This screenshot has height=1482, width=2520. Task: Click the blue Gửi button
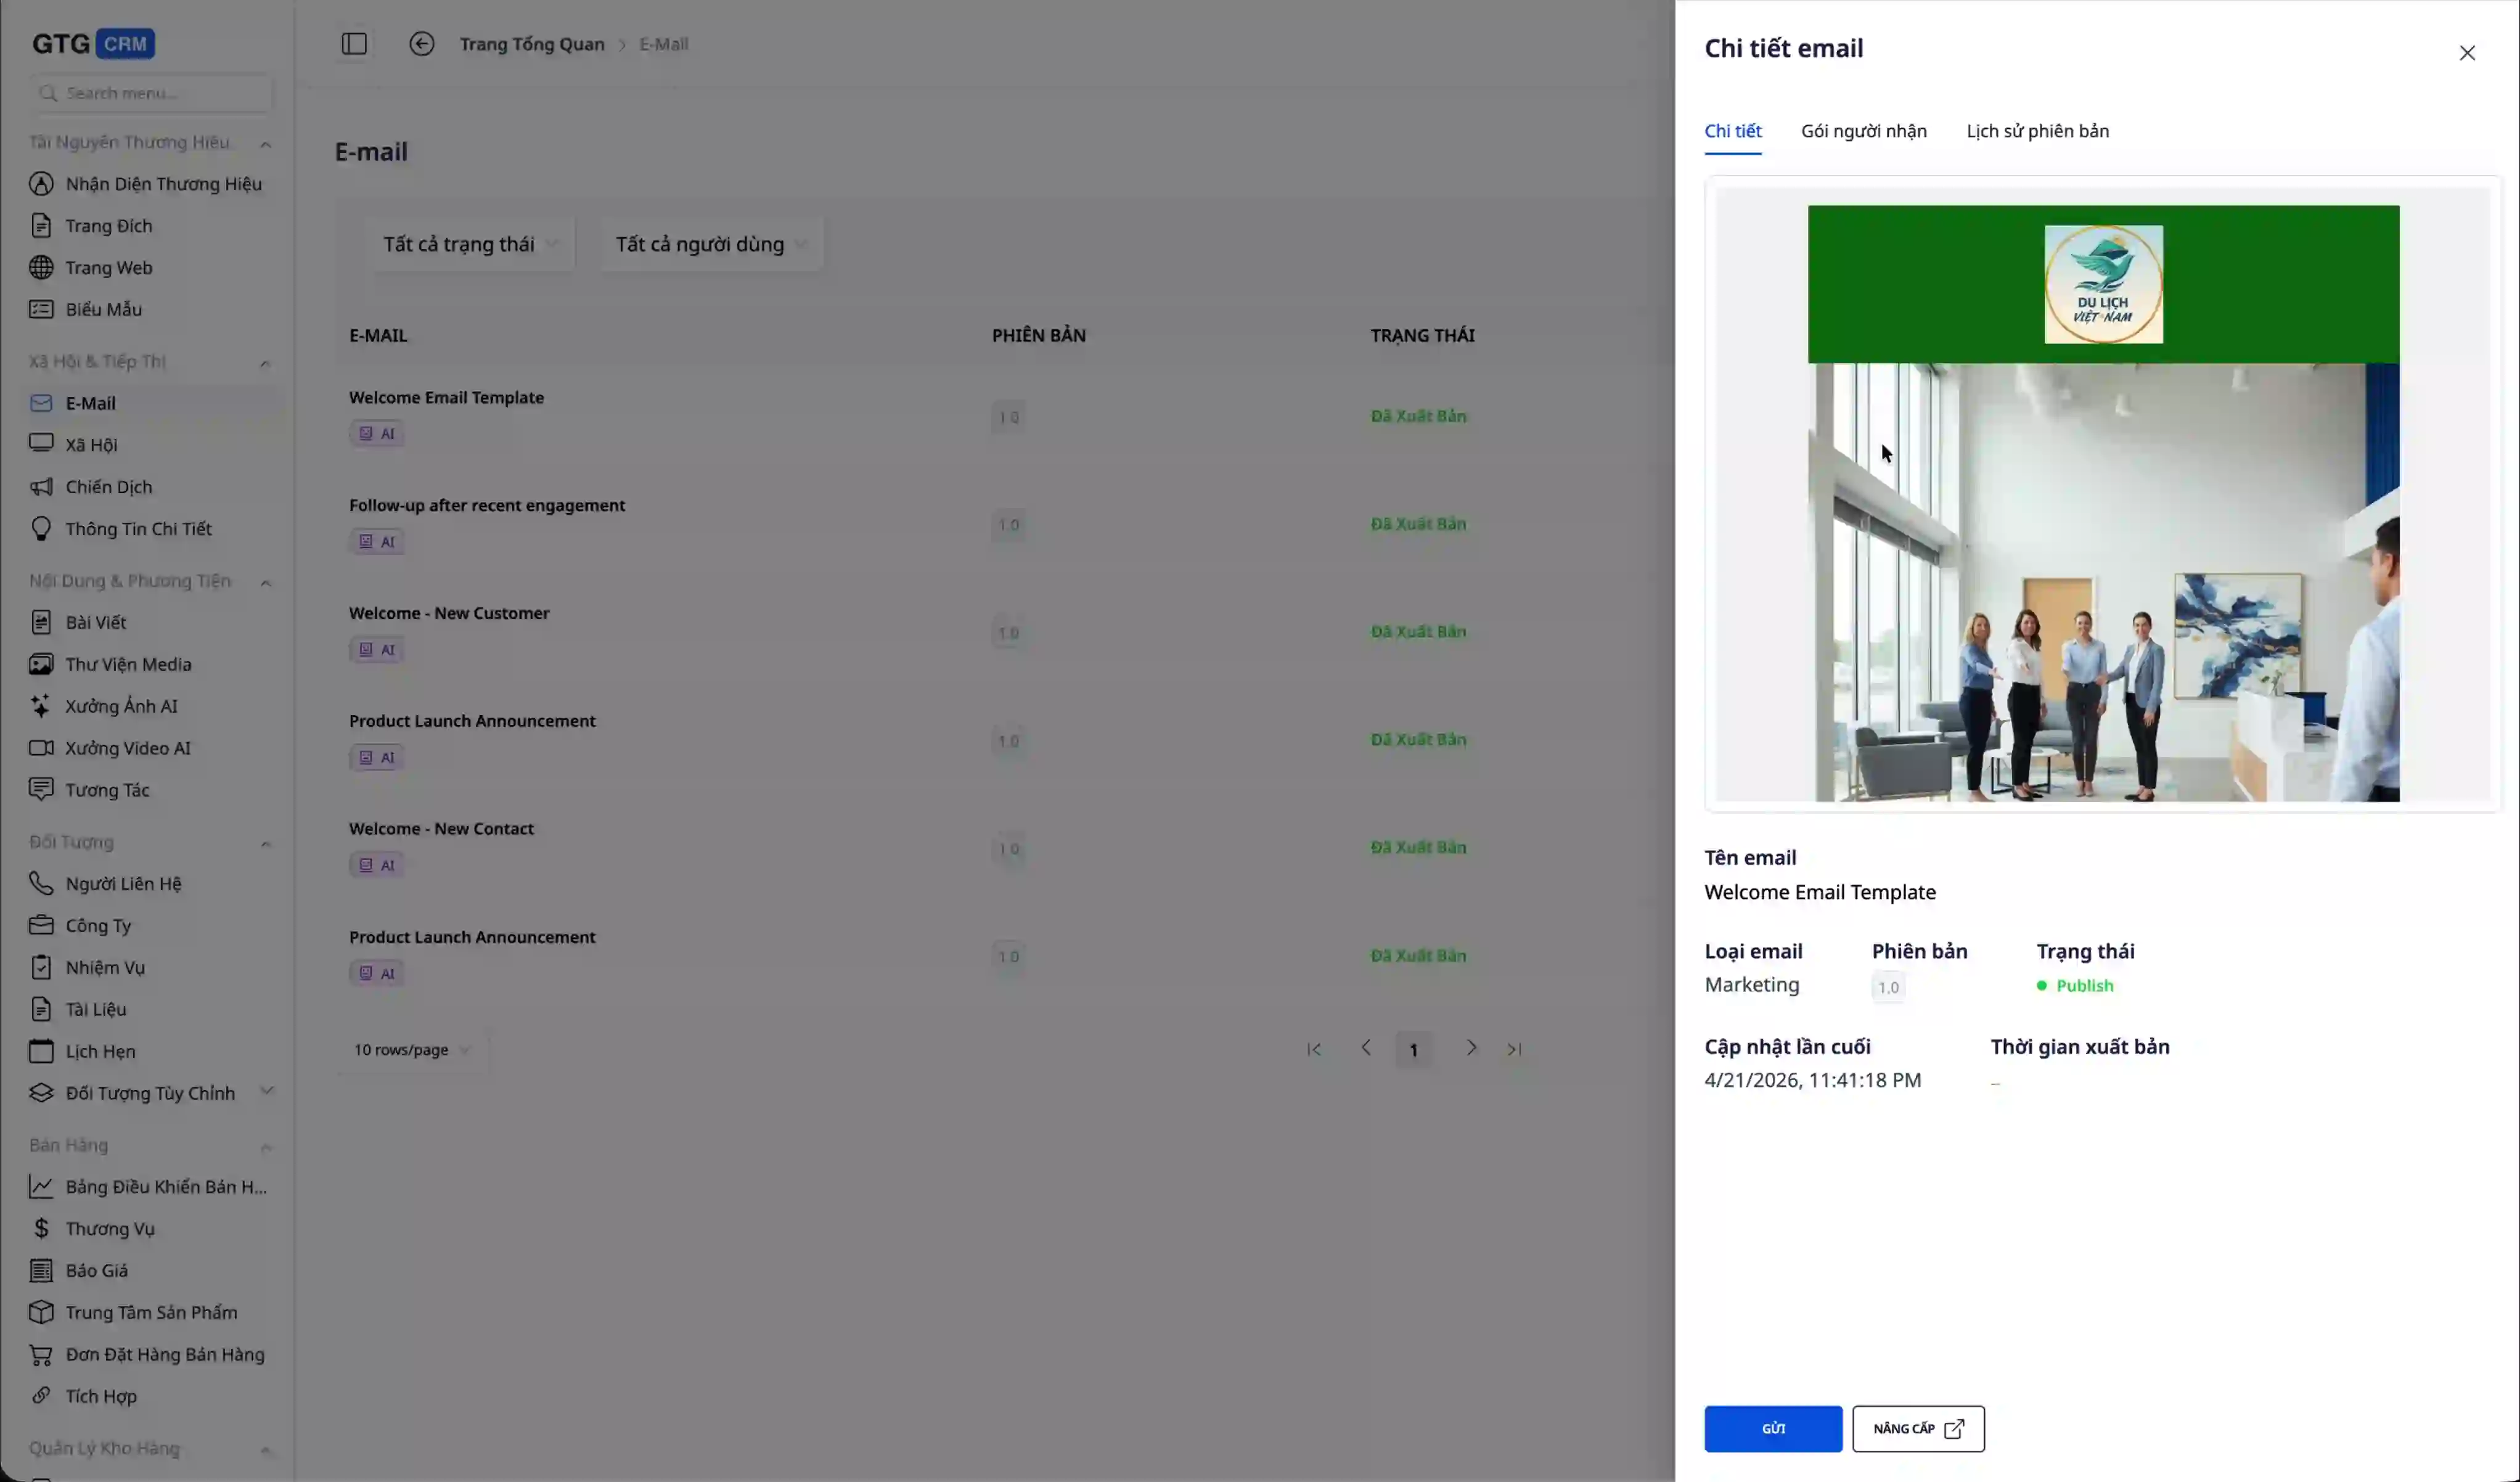pyautogui.click(x=1772, y=1429)
